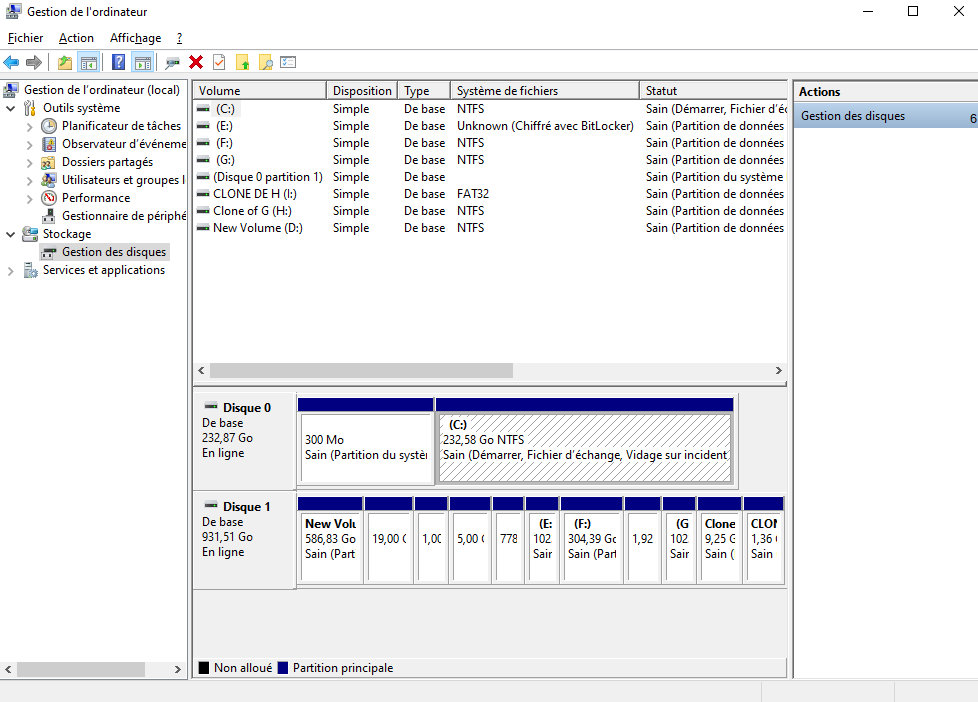Expand the Planificateur de tâches node
Image resolution: width=978 pixels, height=702 pixels.
pyautogui.click(x=29, y=126)
